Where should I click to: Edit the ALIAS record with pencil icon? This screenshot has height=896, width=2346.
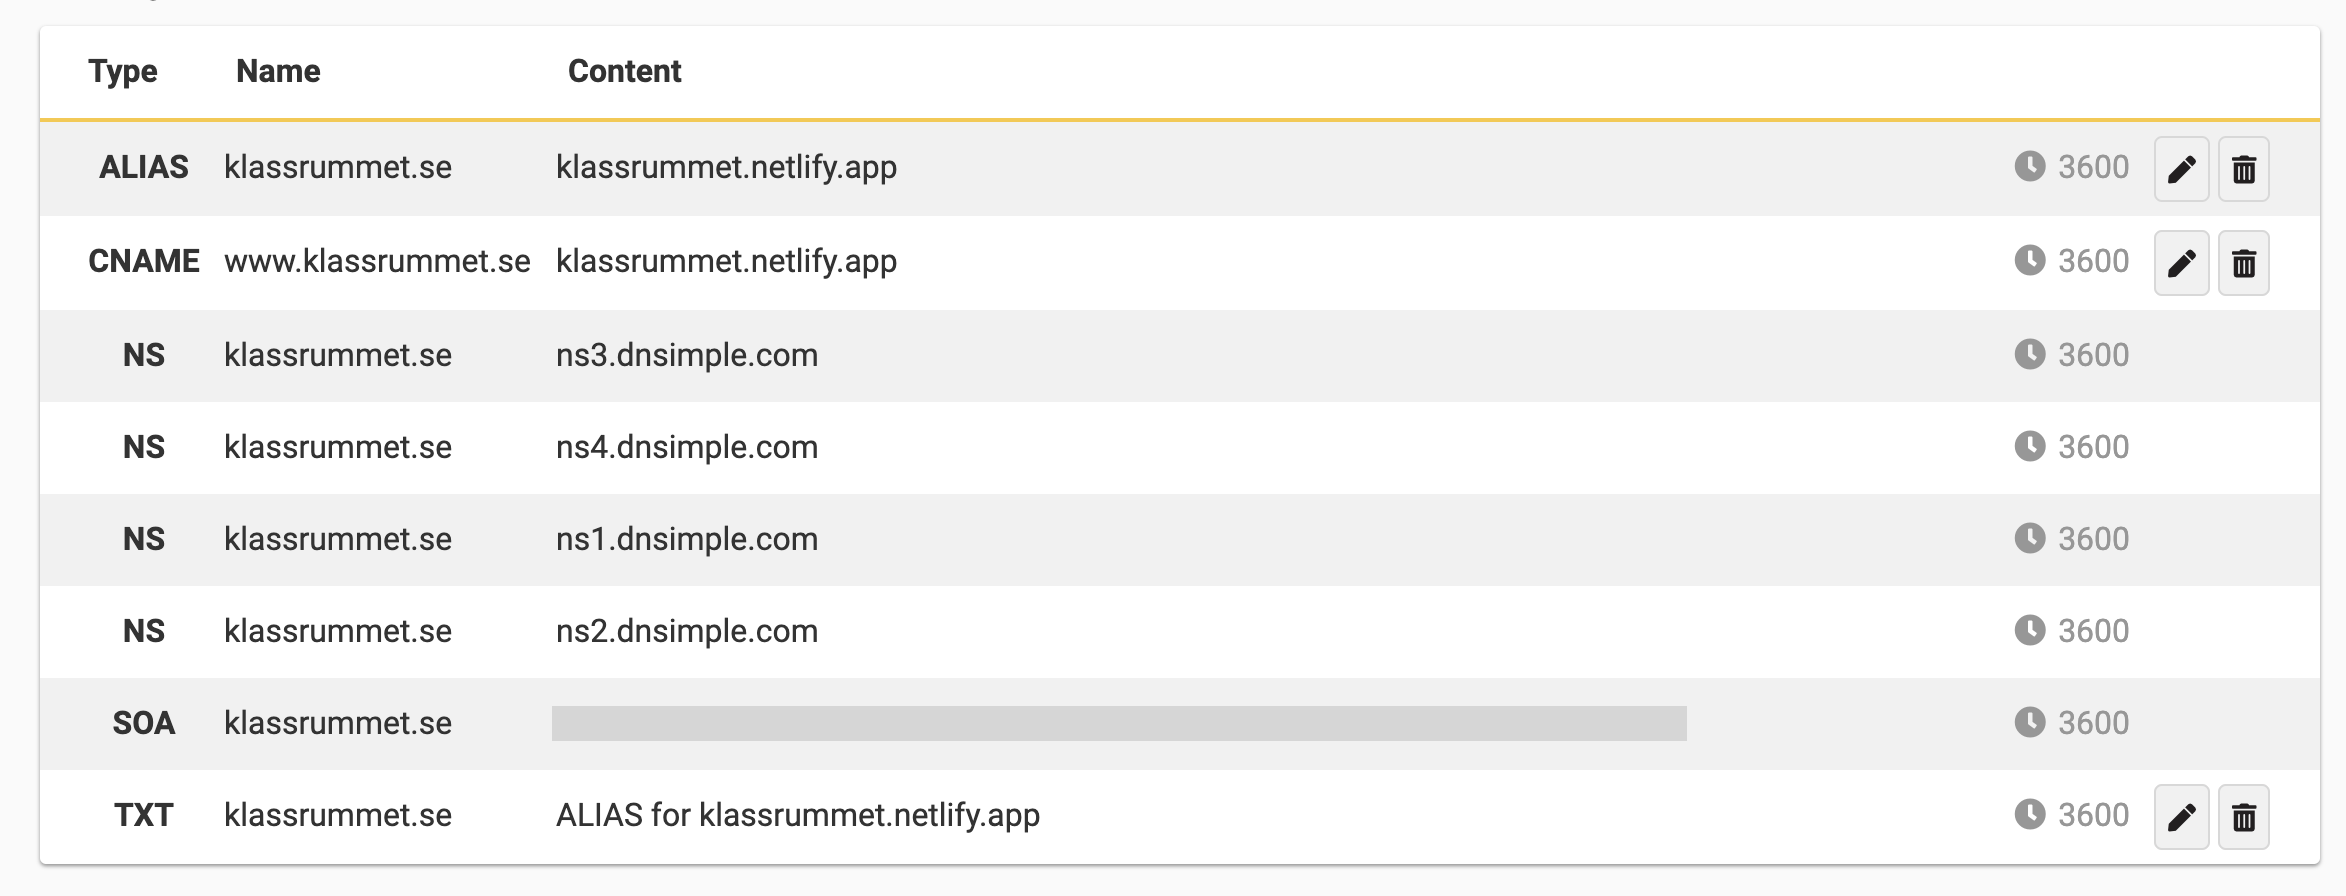(x=2181, y=169)
